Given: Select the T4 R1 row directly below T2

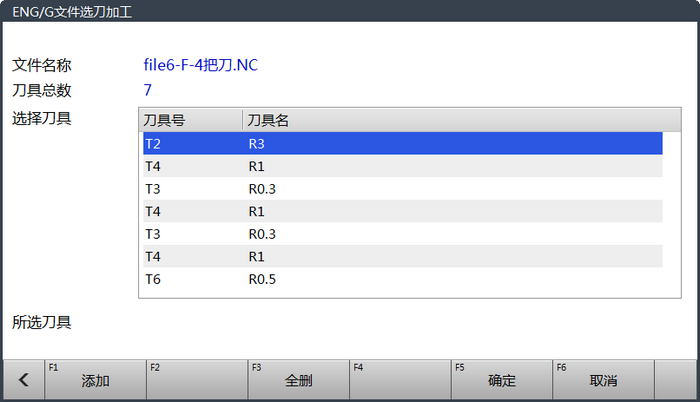Looking at the screenshot, I should [403, 166].
